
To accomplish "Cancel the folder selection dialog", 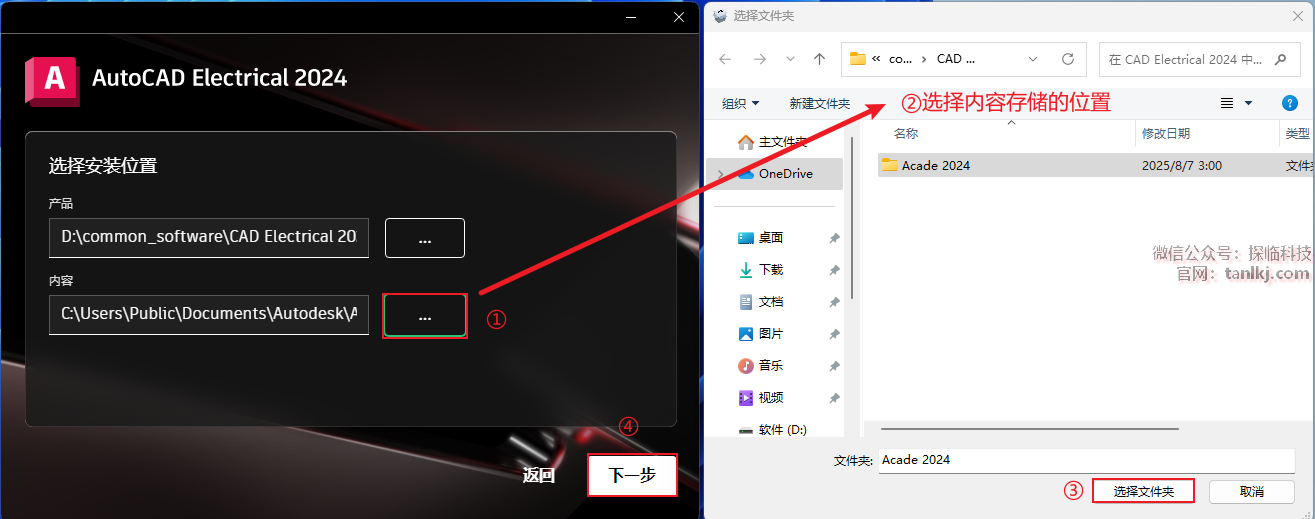I will tap(1252, 491).
